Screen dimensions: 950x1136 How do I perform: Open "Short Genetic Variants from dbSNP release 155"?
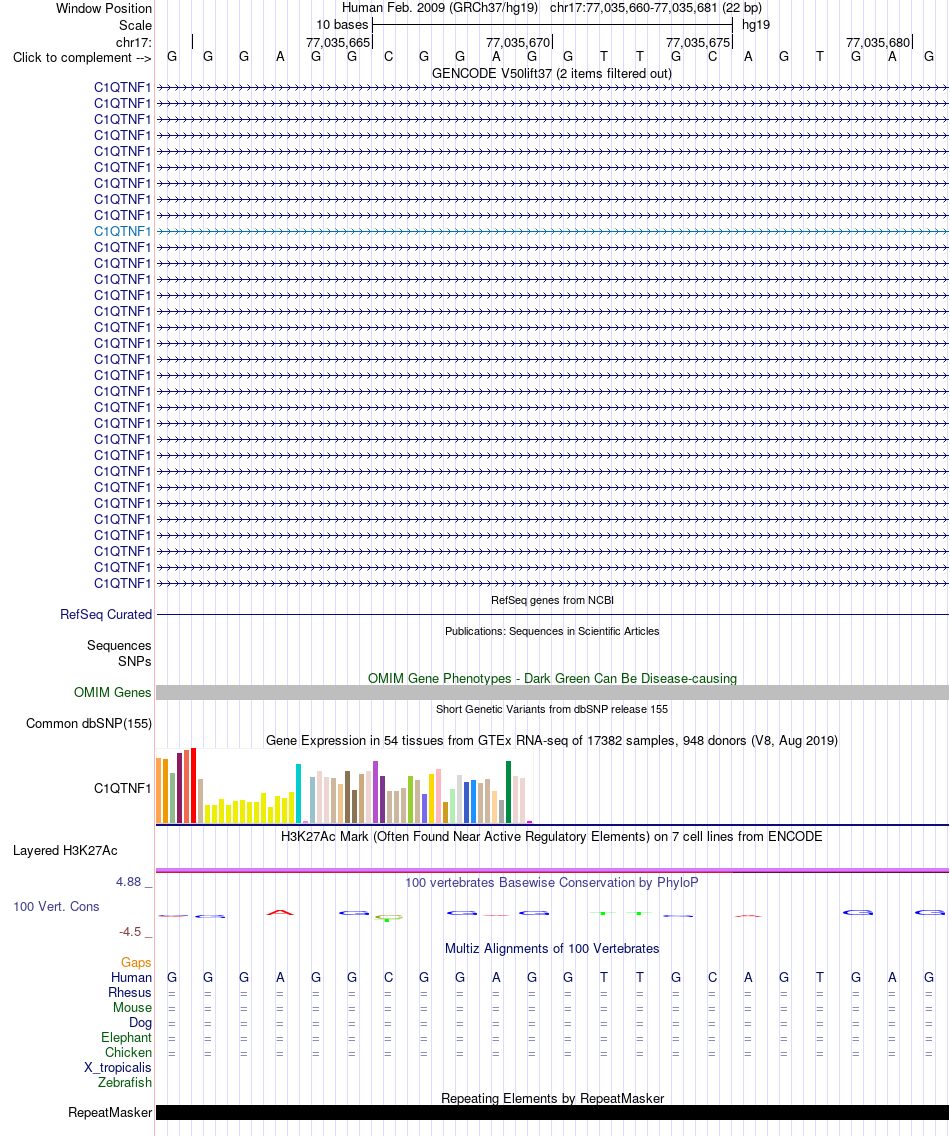coord(552,709)
